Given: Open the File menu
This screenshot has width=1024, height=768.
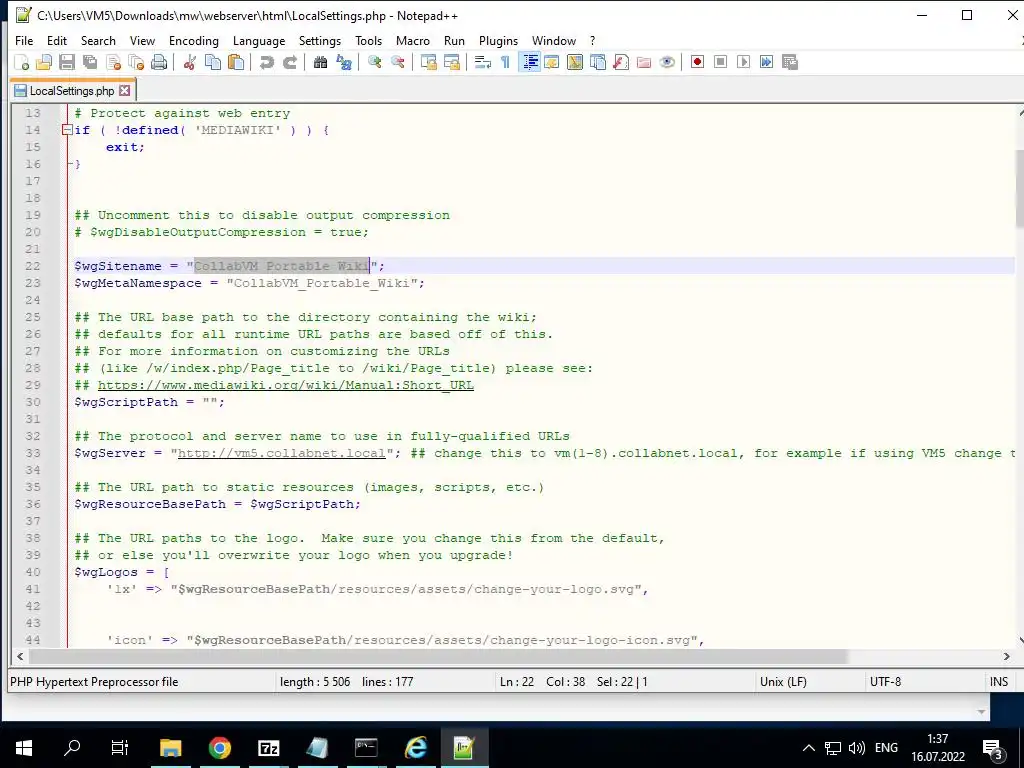Looking at the screenshot, I should click(x=24, y=40).
